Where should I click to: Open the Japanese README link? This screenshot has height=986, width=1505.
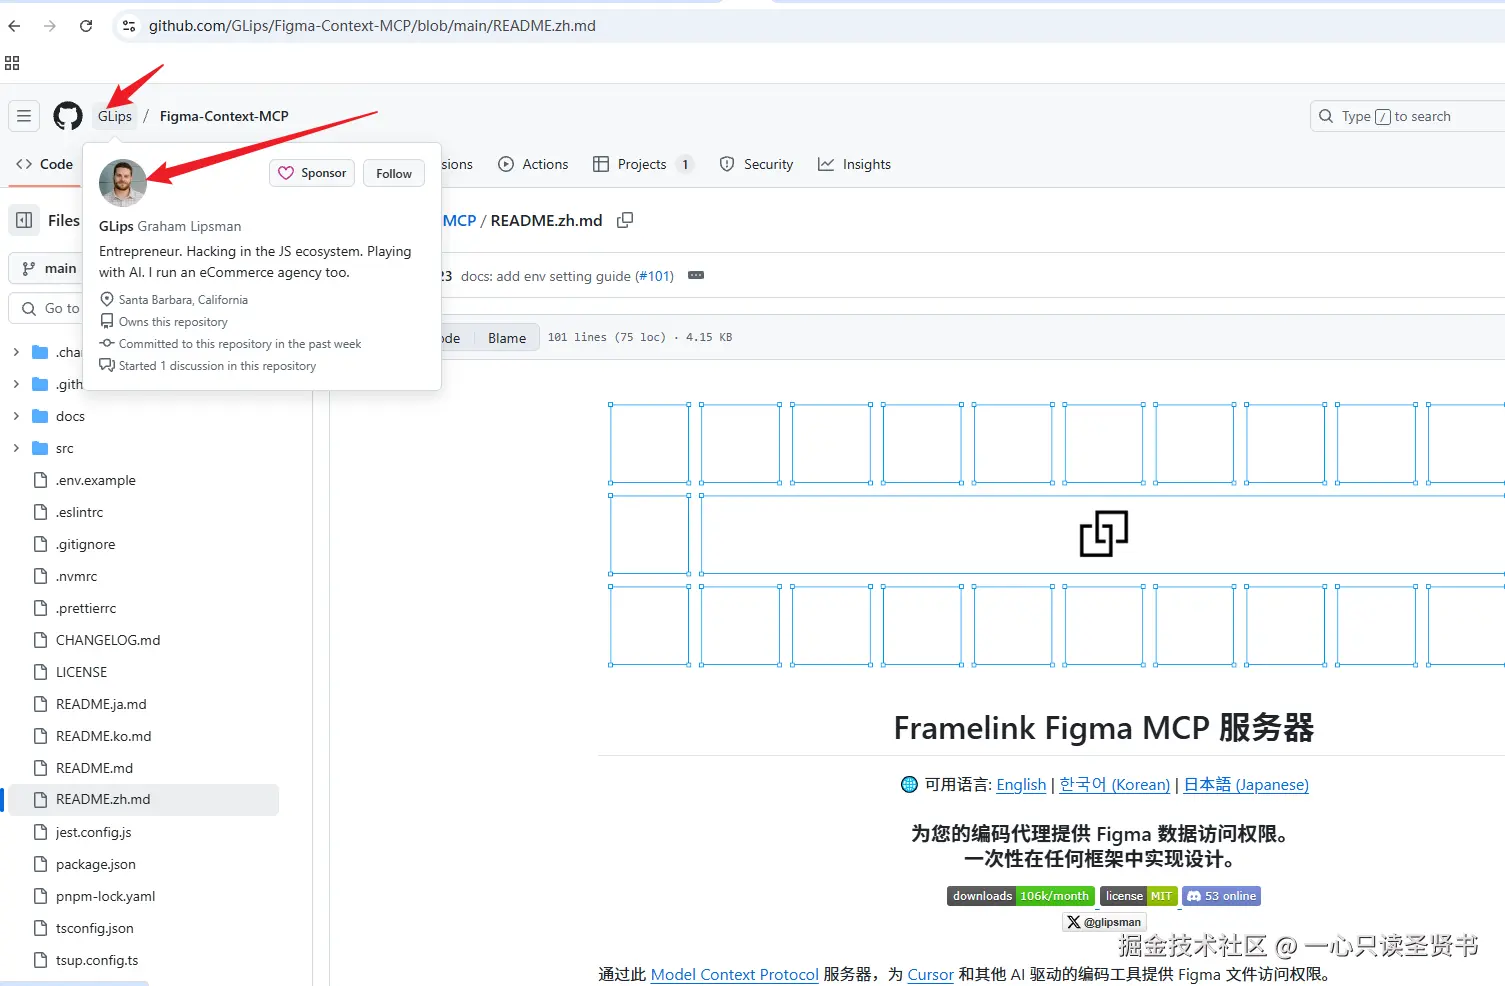(1246, 785)
